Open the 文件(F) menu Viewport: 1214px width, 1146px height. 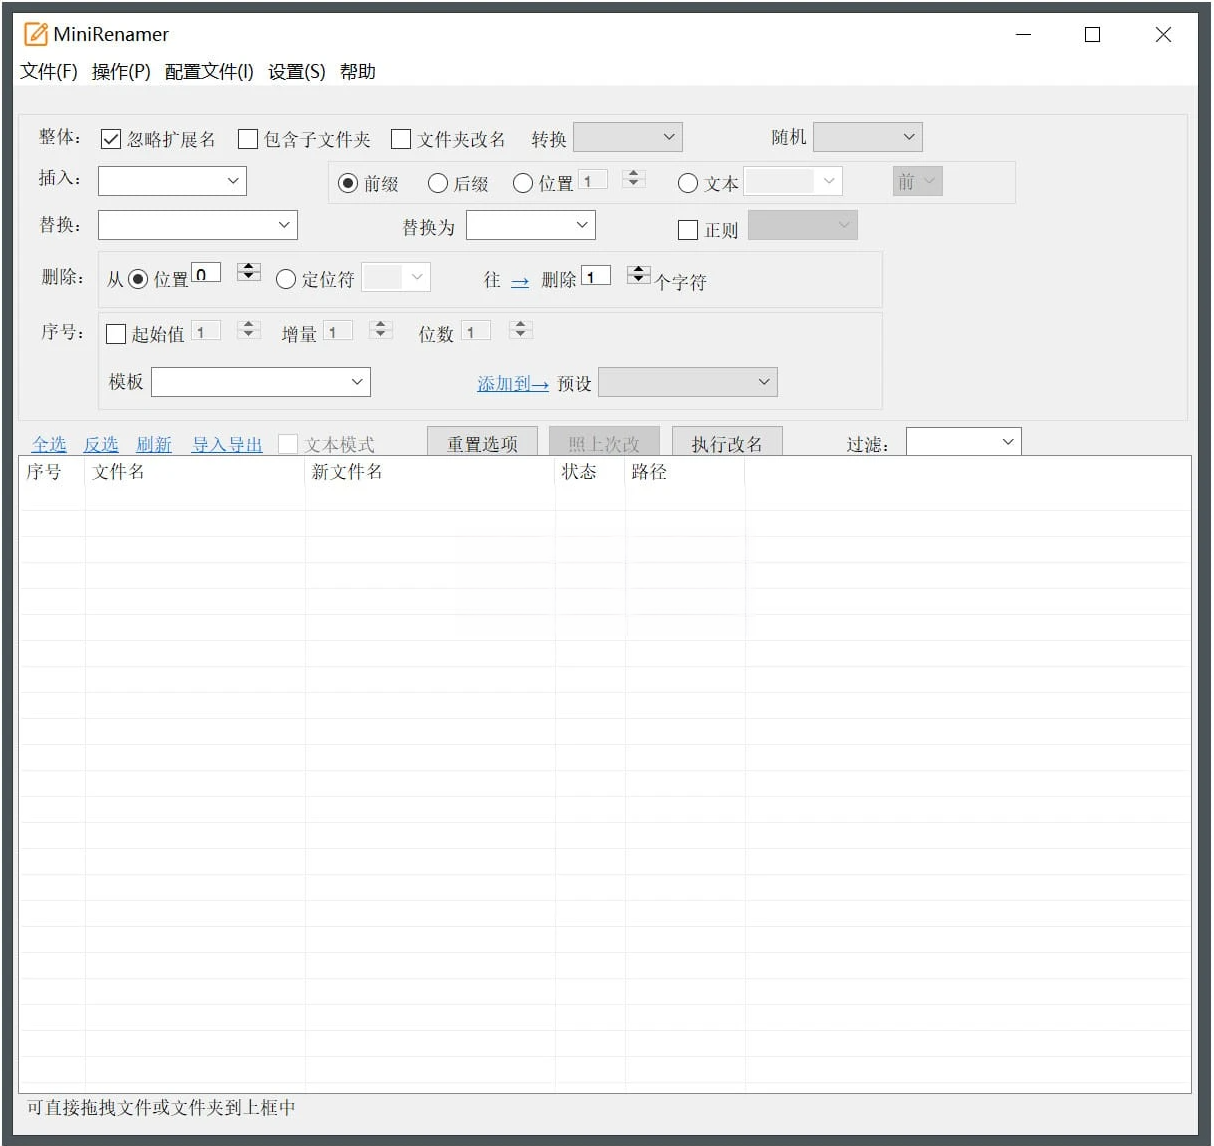pyautogui.click(x=49, y=72)
